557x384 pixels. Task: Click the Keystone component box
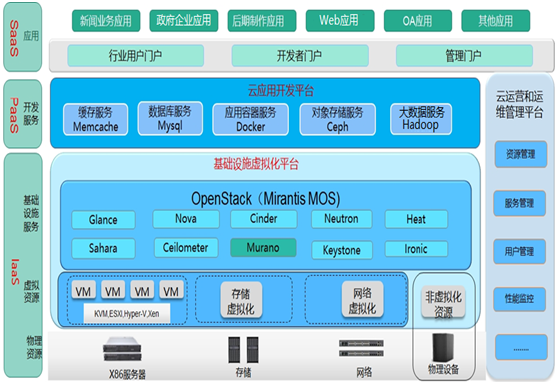[342, 250]
